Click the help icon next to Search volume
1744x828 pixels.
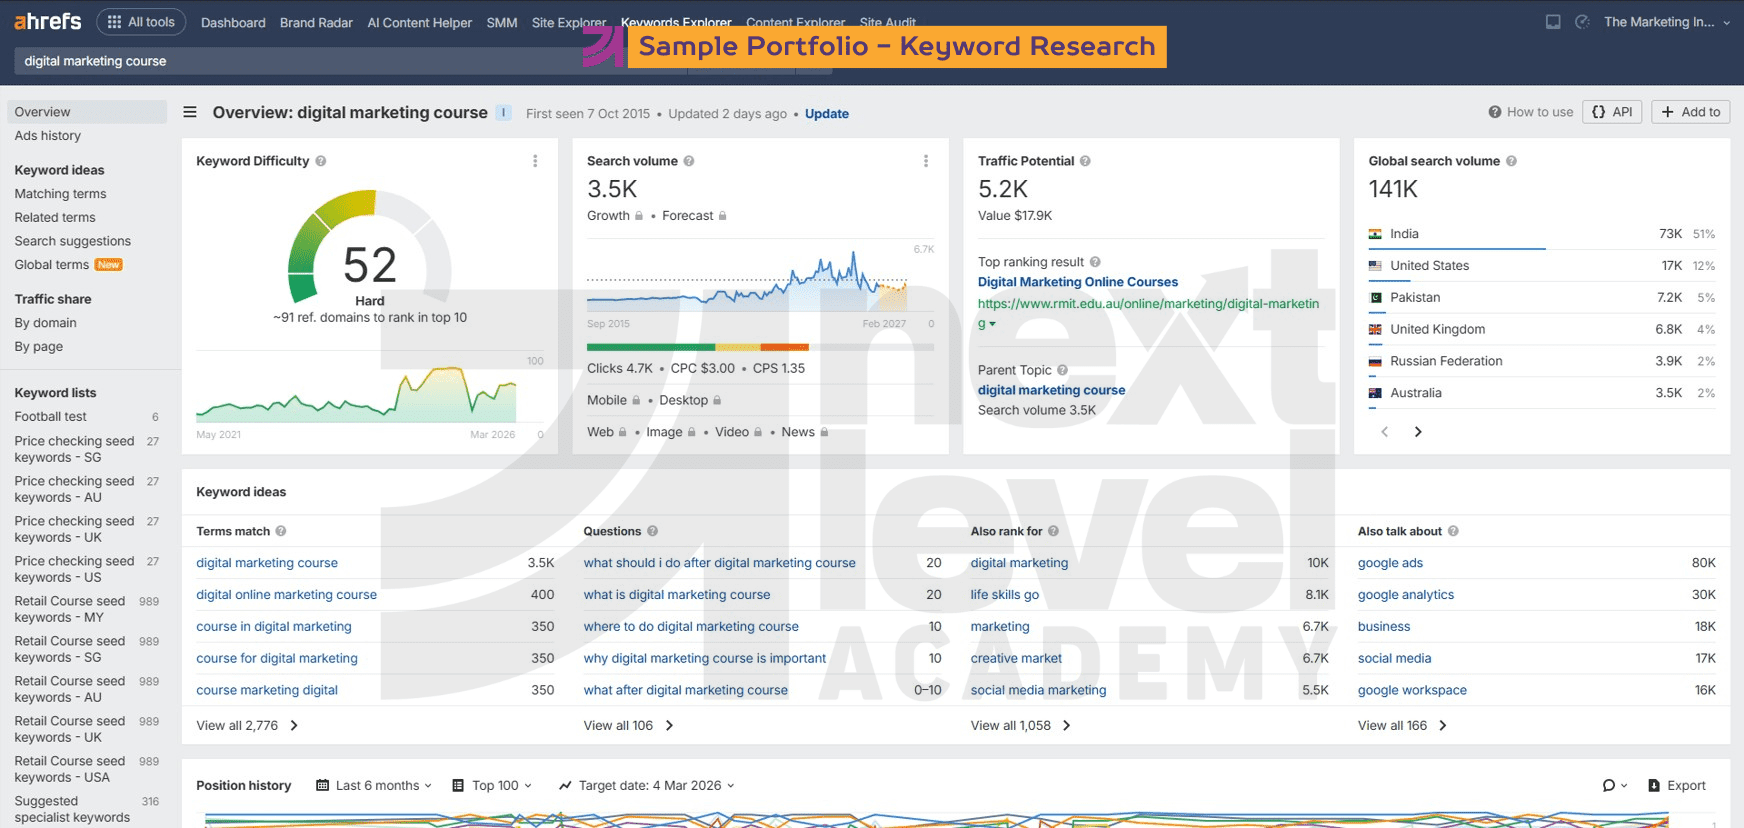point(689,161)
